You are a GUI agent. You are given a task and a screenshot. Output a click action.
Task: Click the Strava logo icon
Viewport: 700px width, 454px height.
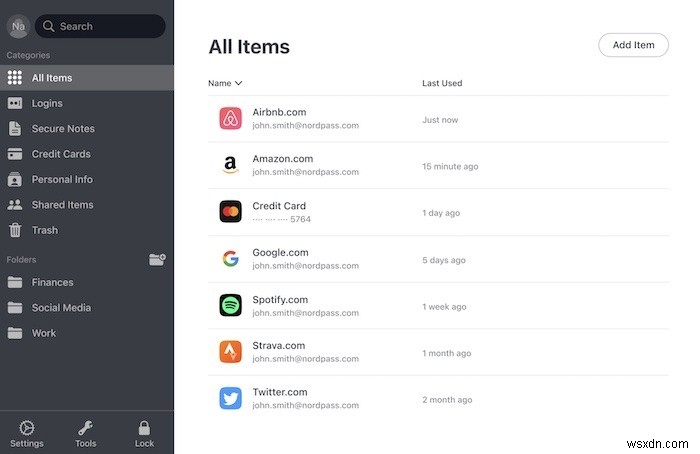click(230, 352)
